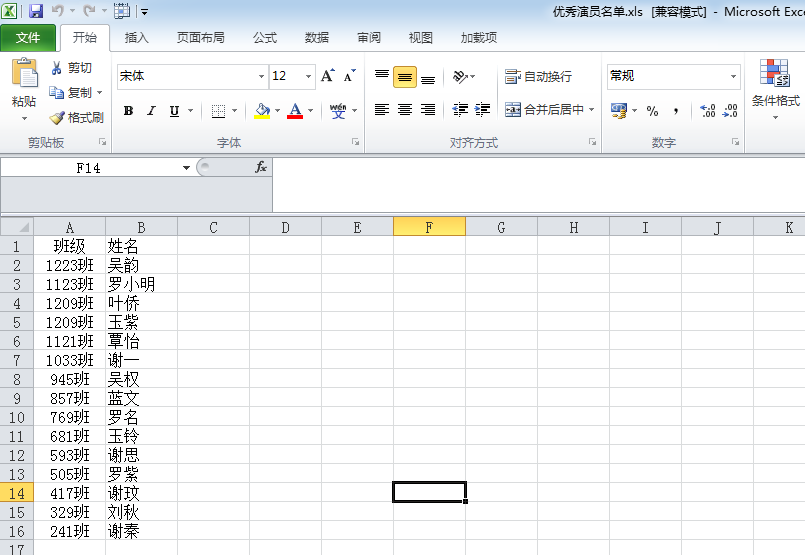This screenshot has height=555, width=805.
Task: Decrease font size with small A icon
Action: [350, 76]
